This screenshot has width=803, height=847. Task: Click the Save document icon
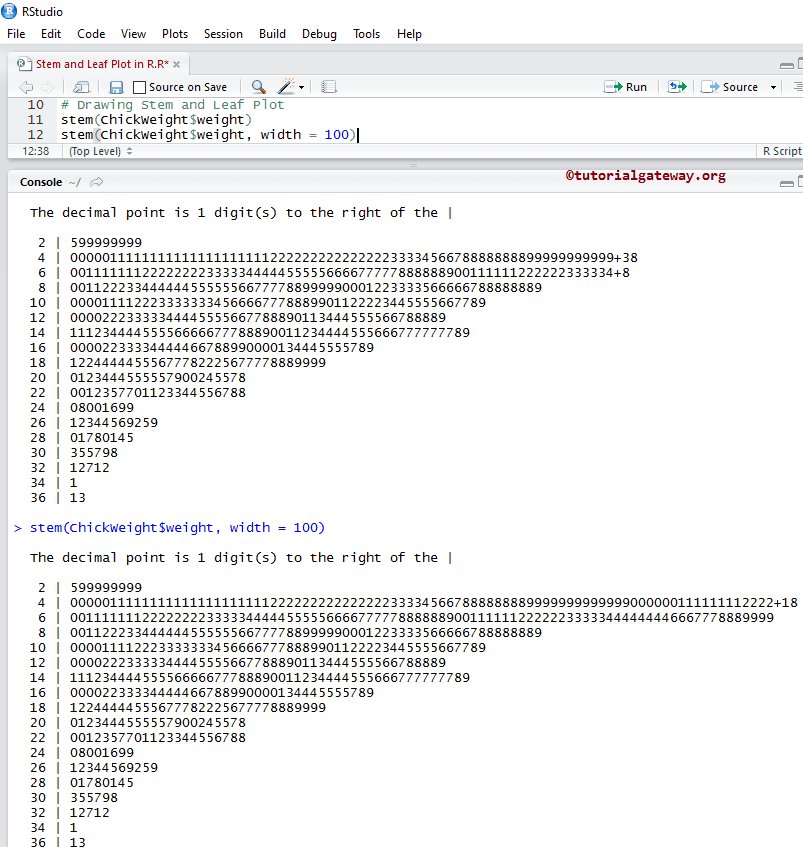point(116,87)
